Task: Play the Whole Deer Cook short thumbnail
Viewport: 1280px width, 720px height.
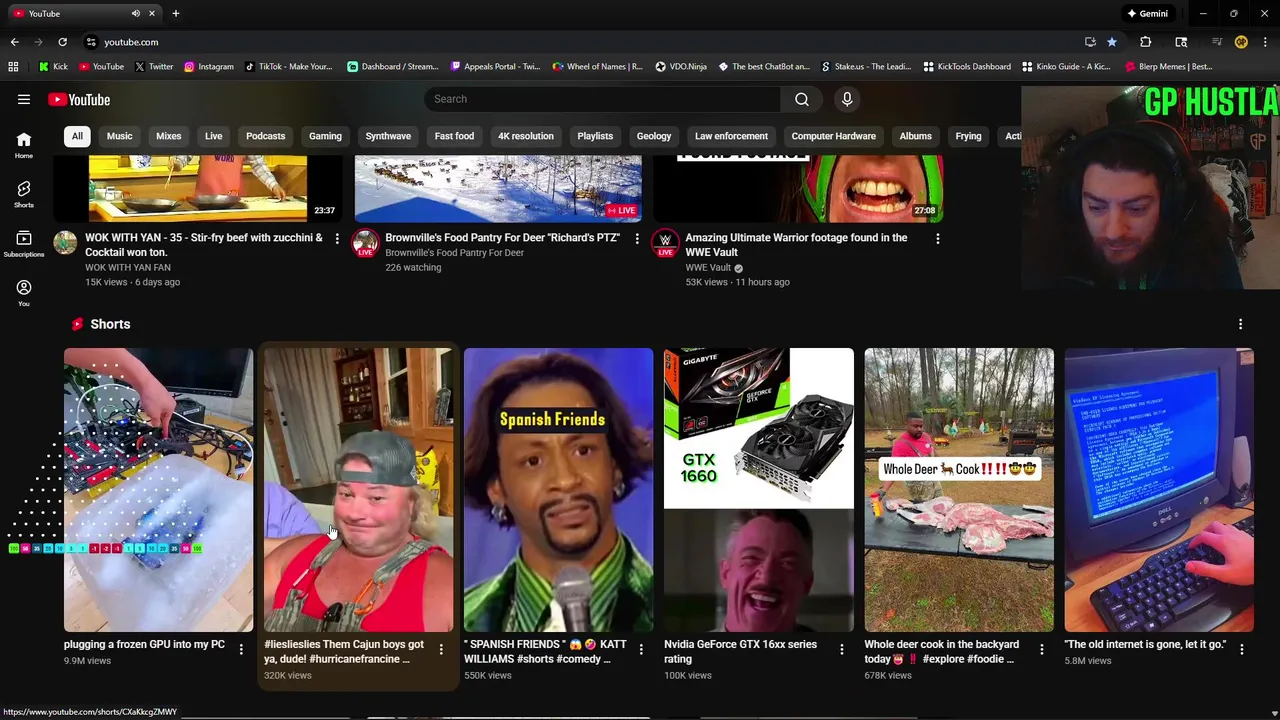Action: pyautogui.click(x=959, y=490)
